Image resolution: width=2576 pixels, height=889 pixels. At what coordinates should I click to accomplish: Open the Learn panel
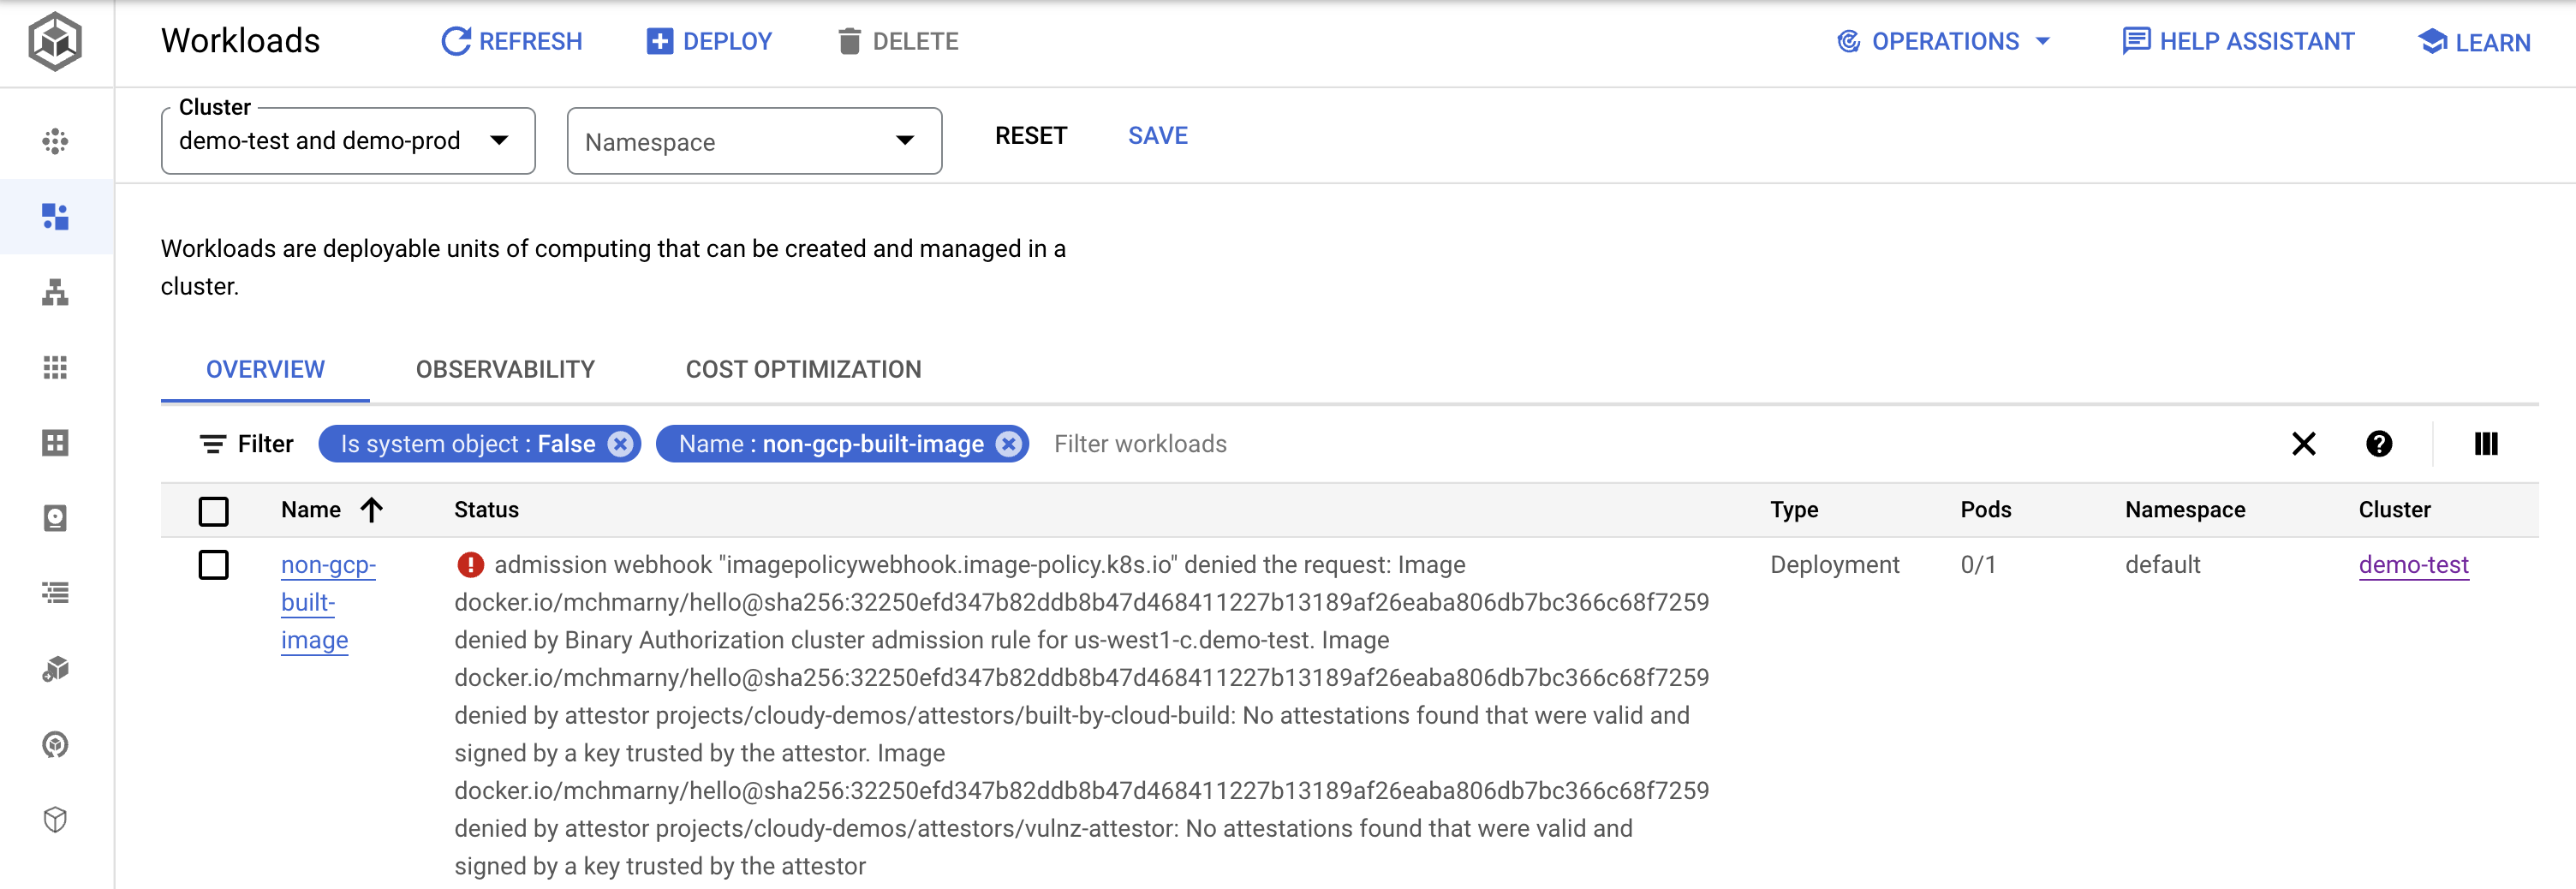[x=2474, y=42]
